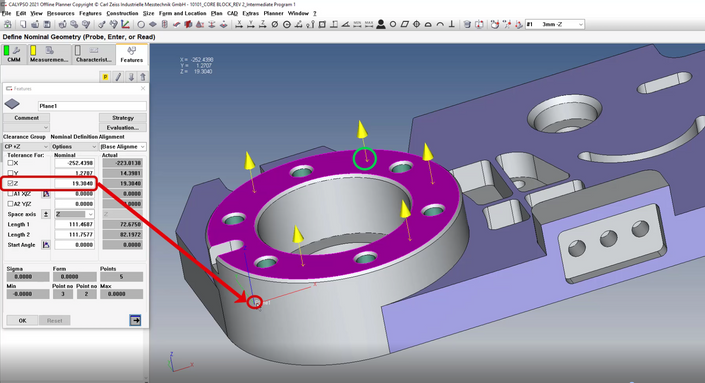Select the plane feature icon in toolbar

[153, 24]
